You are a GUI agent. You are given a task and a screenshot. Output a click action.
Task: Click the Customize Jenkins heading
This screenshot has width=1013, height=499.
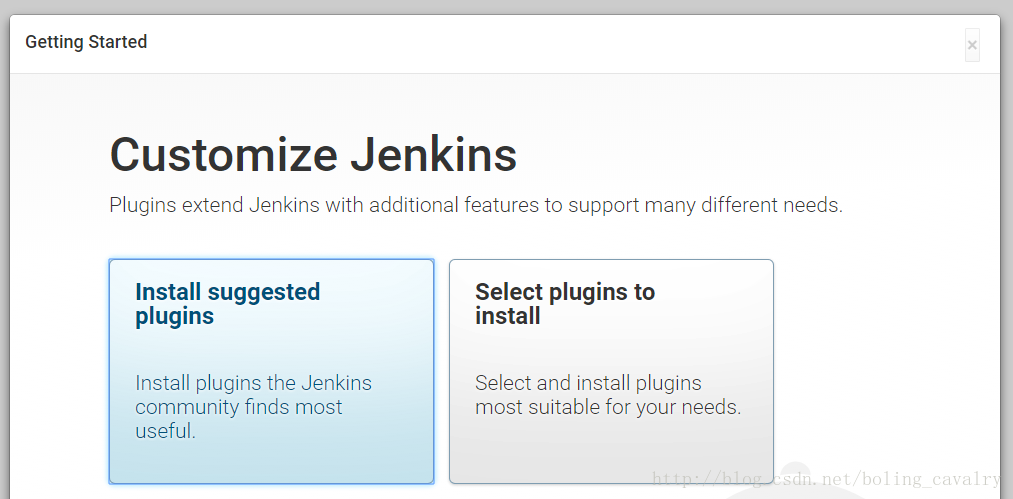[x=313, y=154]
